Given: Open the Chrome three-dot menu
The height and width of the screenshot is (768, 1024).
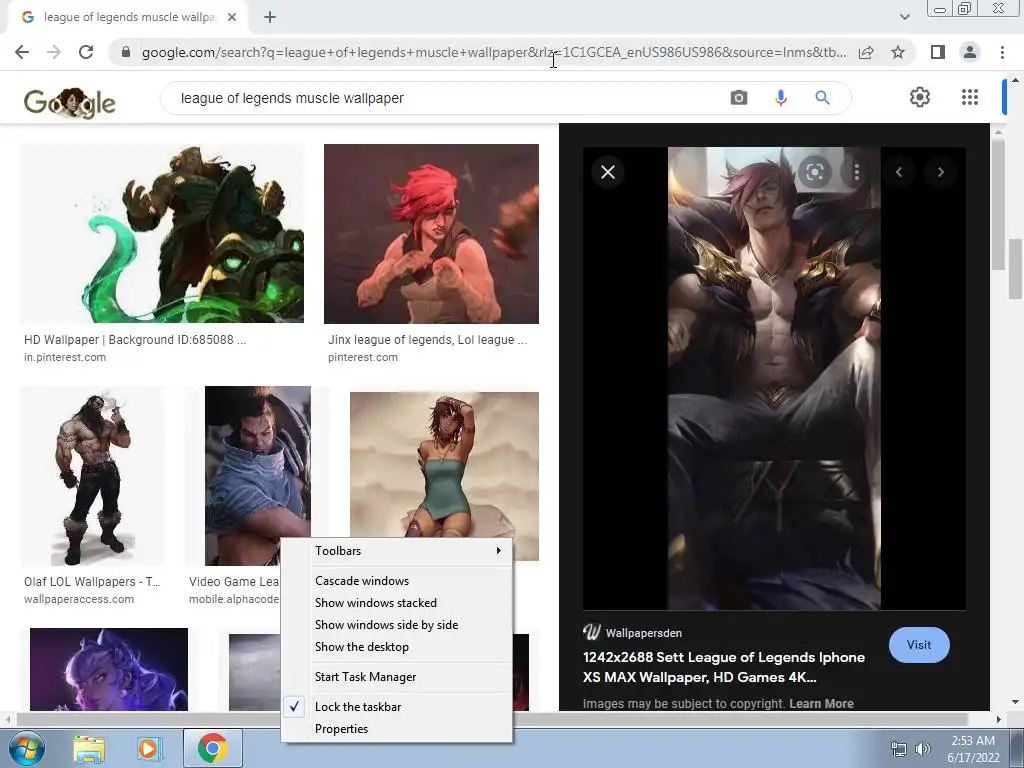Looking at the screenshot, I should pyautogui.click(x=1002, y=52).
